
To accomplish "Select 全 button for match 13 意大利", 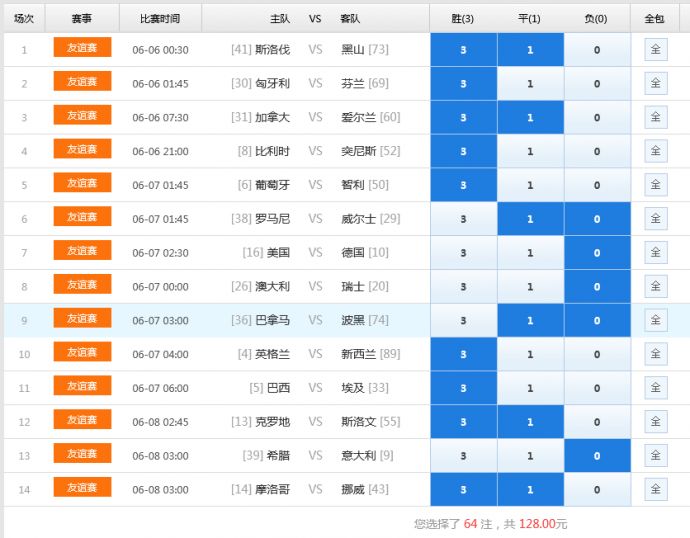I will pyautogui.click(x=656, y=456).
